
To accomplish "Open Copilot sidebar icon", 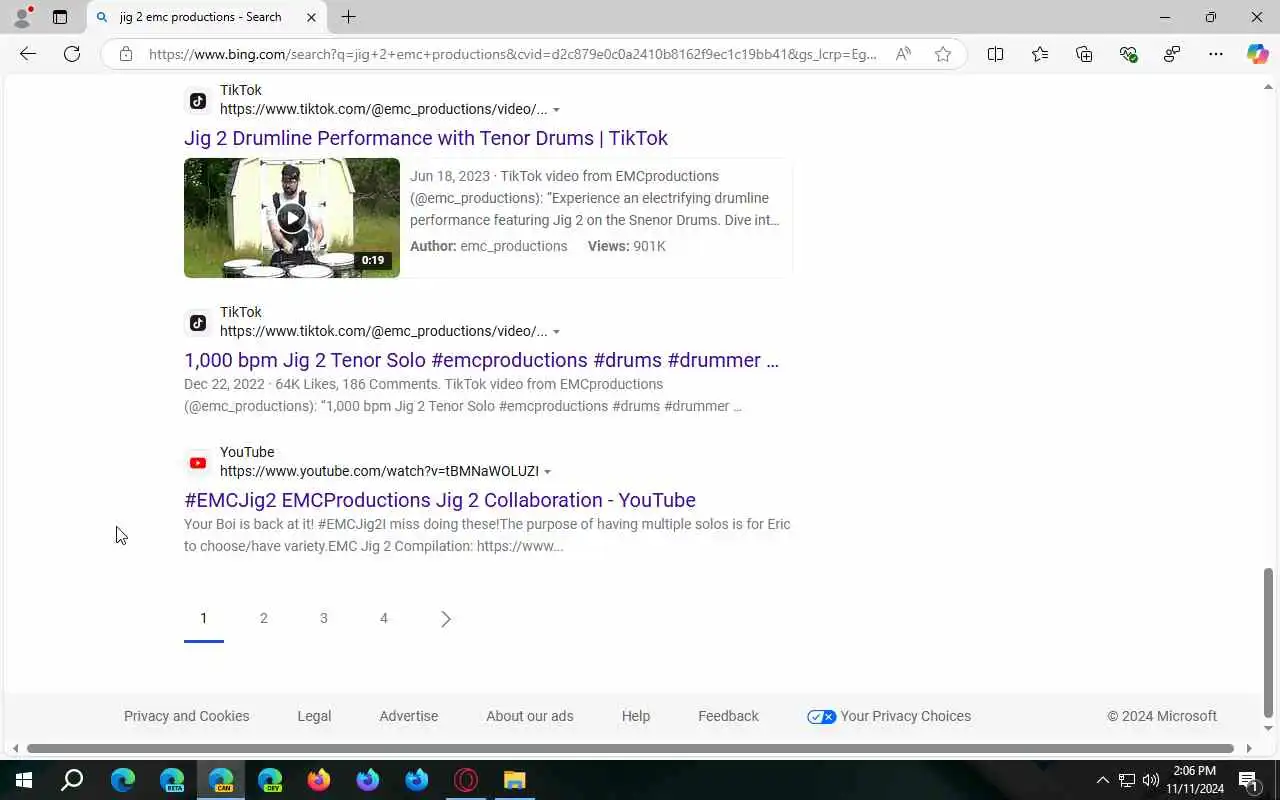I will 1257,54.
